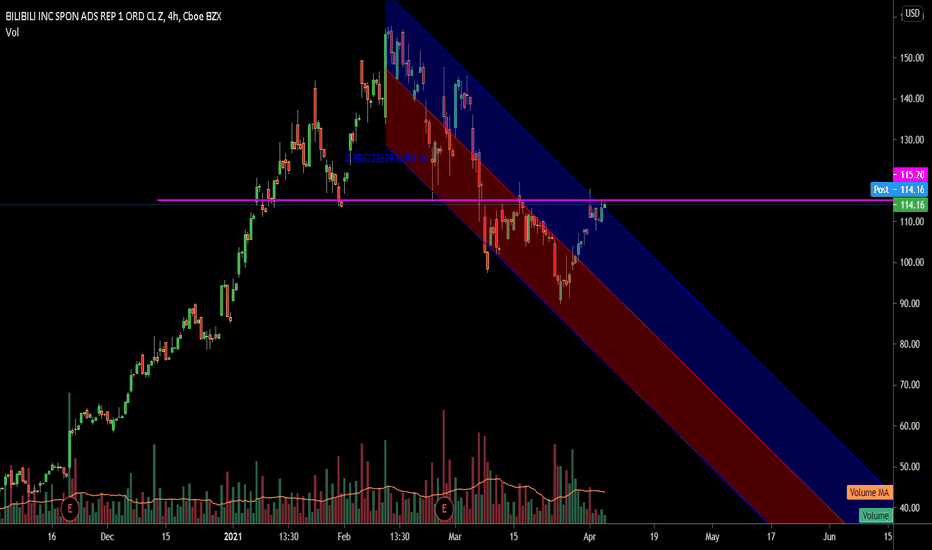
Task: Click the Dec date axis label
Action: pyautogui.click(x=107, y=537)
